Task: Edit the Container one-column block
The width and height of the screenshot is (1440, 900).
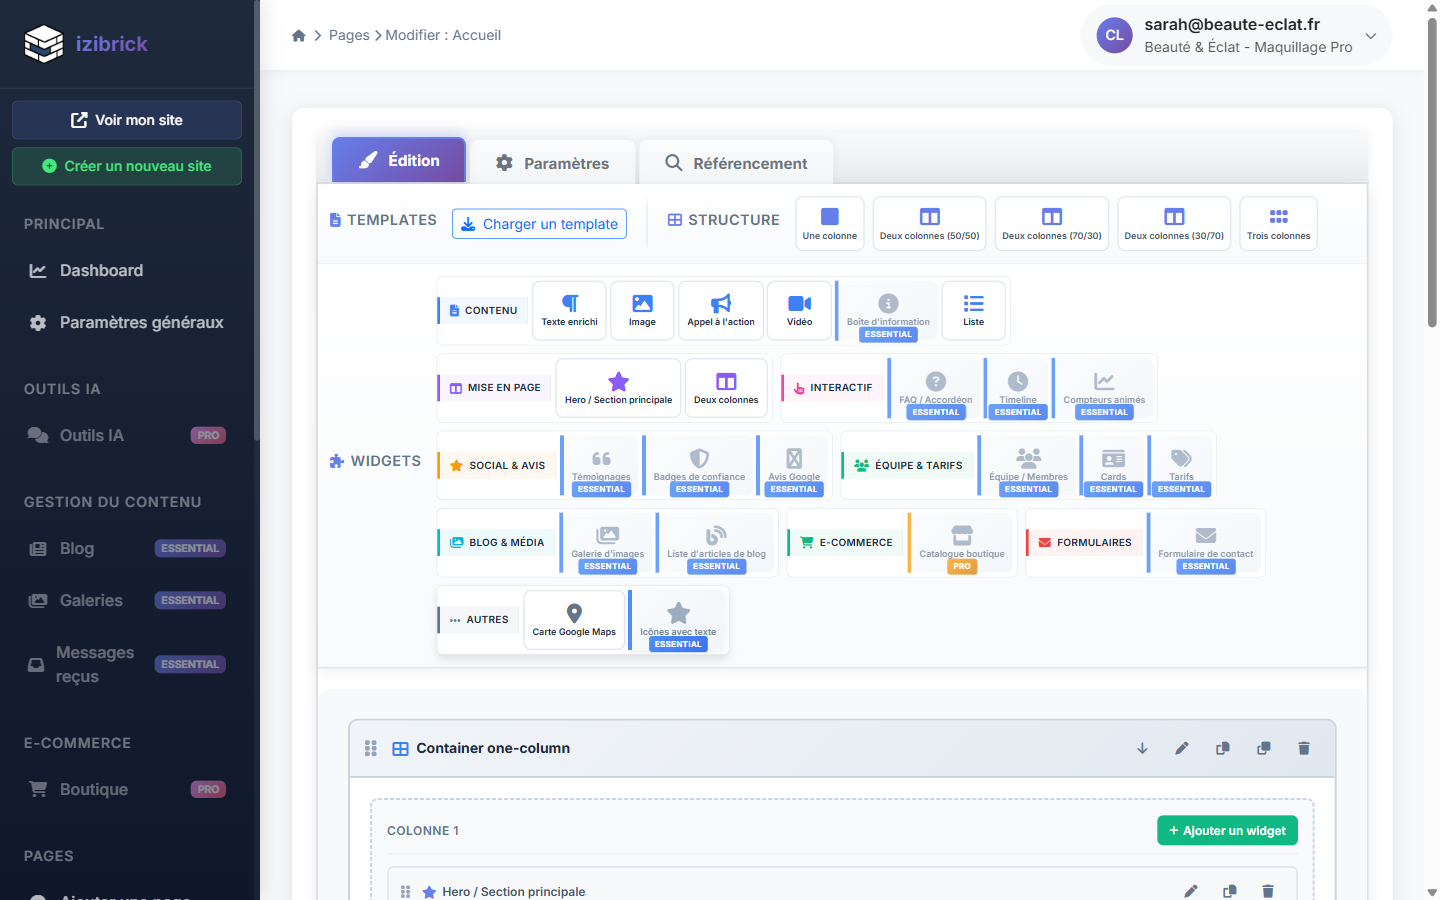Action: (x=1182, y=748)
